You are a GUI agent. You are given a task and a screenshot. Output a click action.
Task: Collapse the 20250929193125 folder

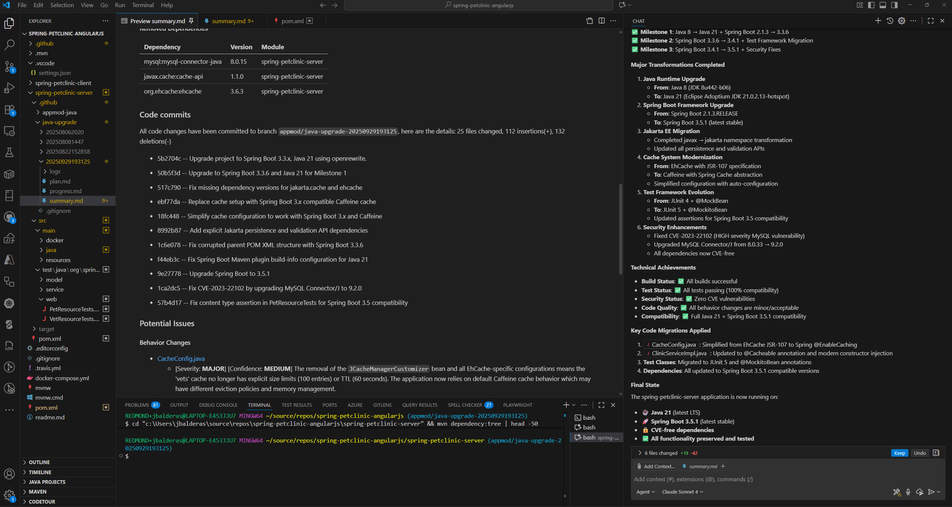(x=67, y=162)
